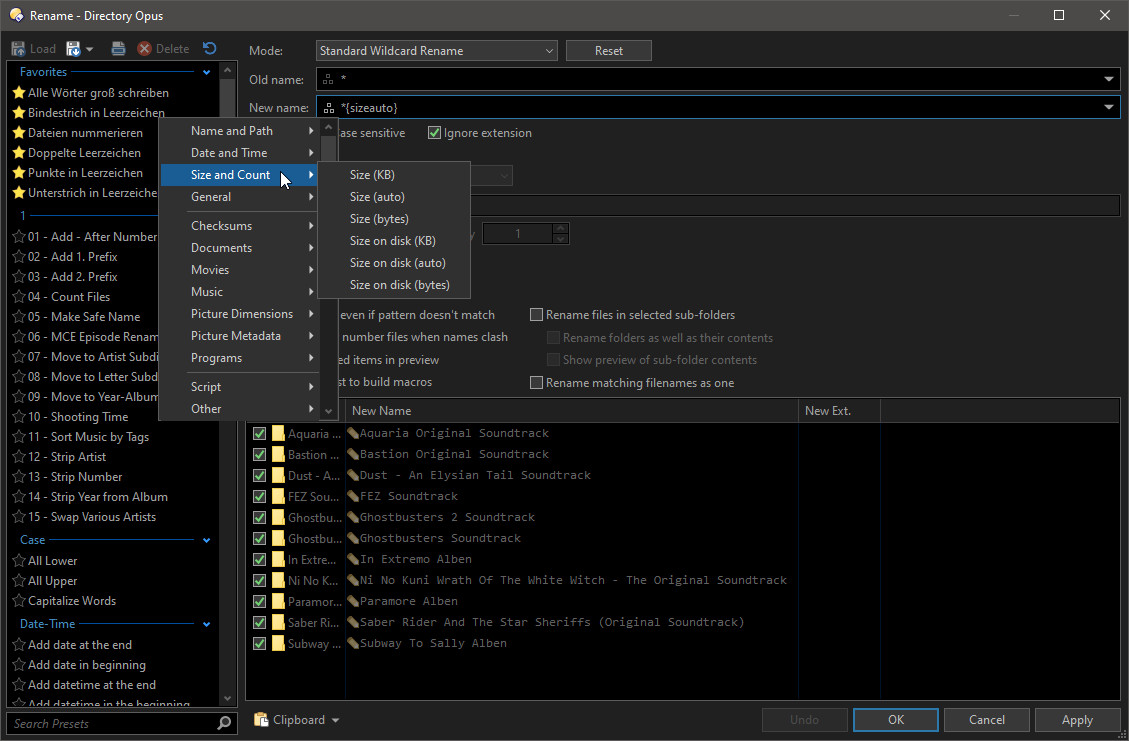The width and height of the screenshot is (1129, 741).
Task: Click pencil icon beside Paramore Alben
Action: (353, 601)
